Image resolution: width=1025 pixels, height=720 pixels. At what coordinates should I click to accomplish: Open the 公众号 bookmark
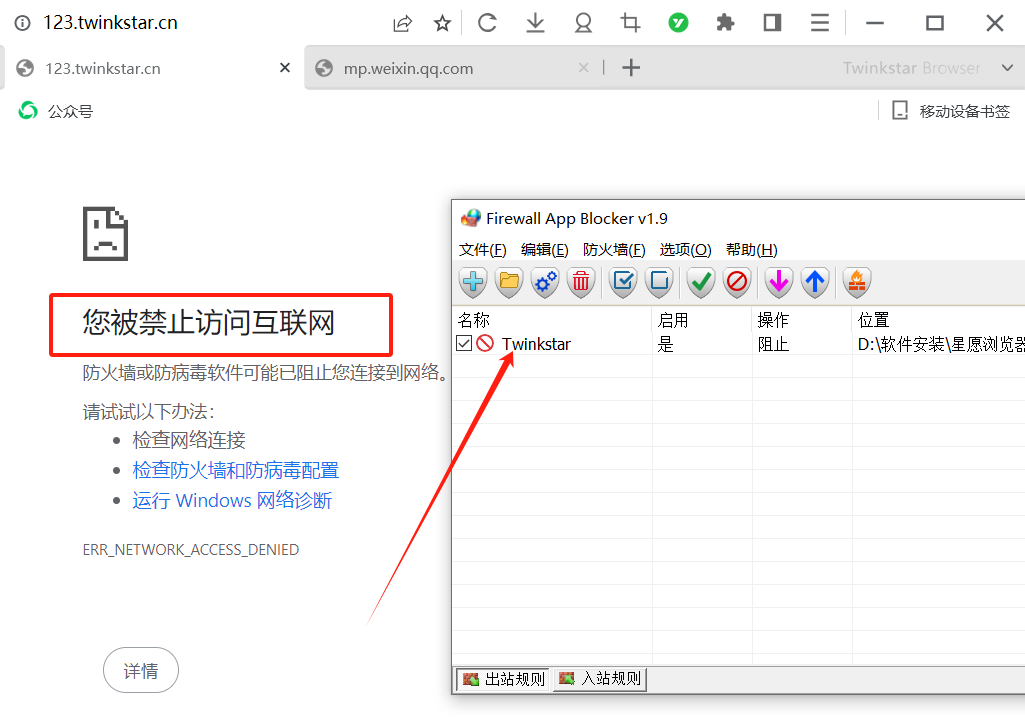[x=56, y=111]
